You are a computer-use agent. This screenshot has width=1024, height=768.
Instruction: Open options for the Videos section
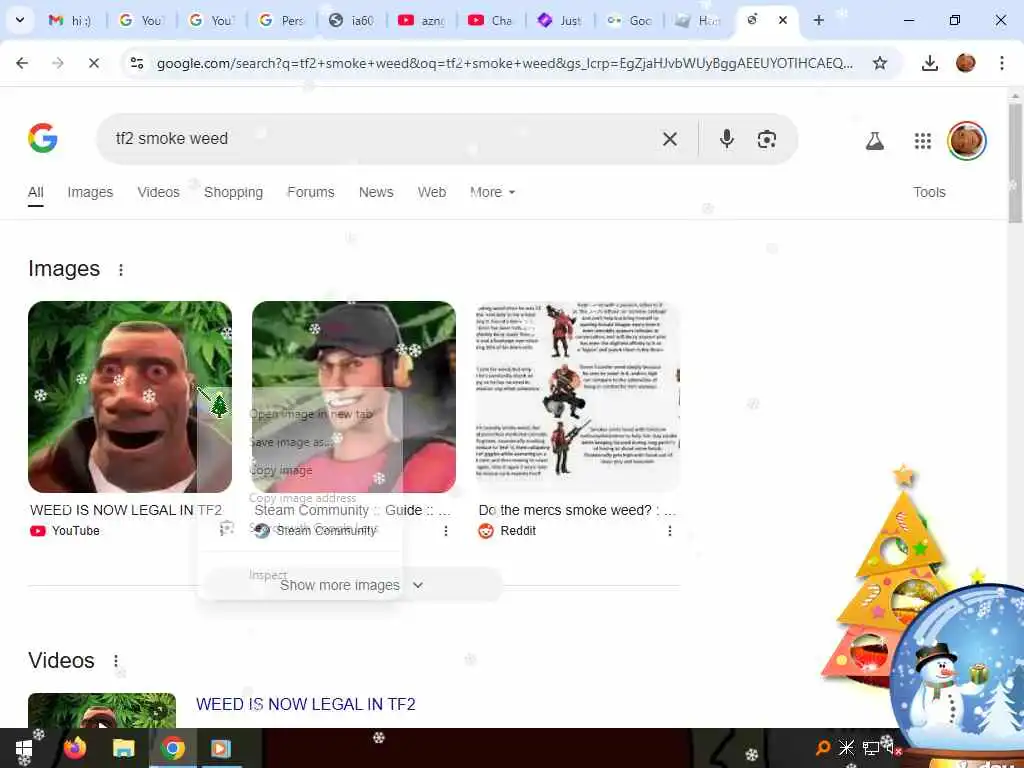116,661
